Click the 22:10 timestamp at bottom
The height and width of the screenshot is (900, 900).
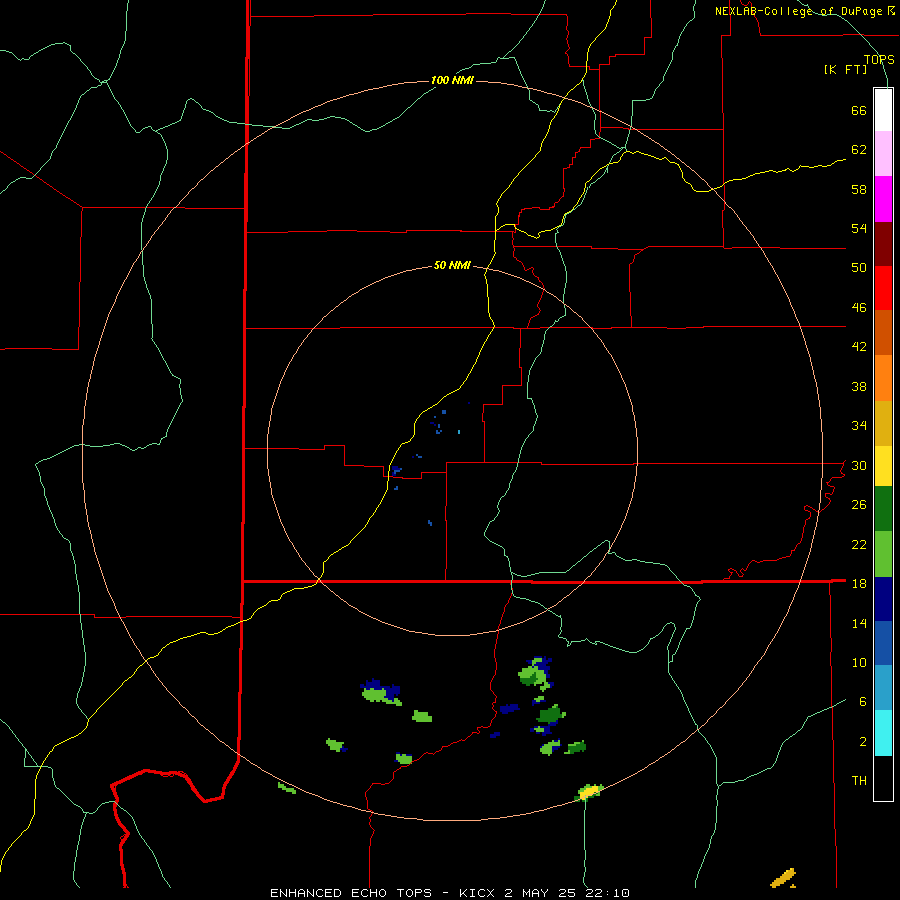point(607,893)
